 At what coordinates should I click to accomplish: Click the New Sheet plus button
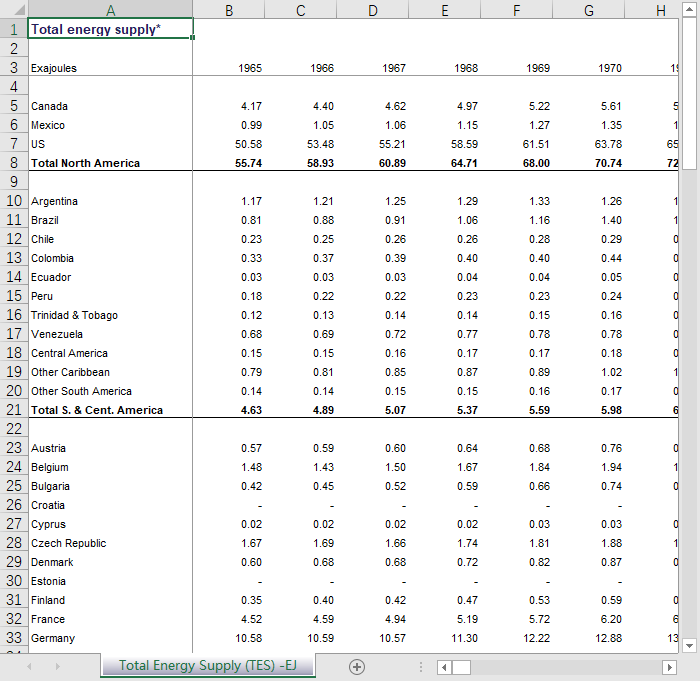357,666
